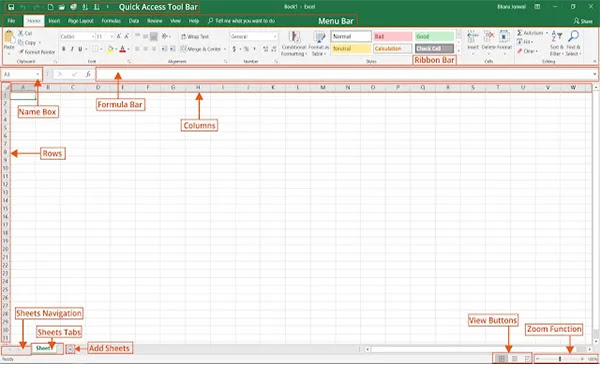600x375 pixels.
Task: Click the Percent style icon
Action: coord(246,49)
